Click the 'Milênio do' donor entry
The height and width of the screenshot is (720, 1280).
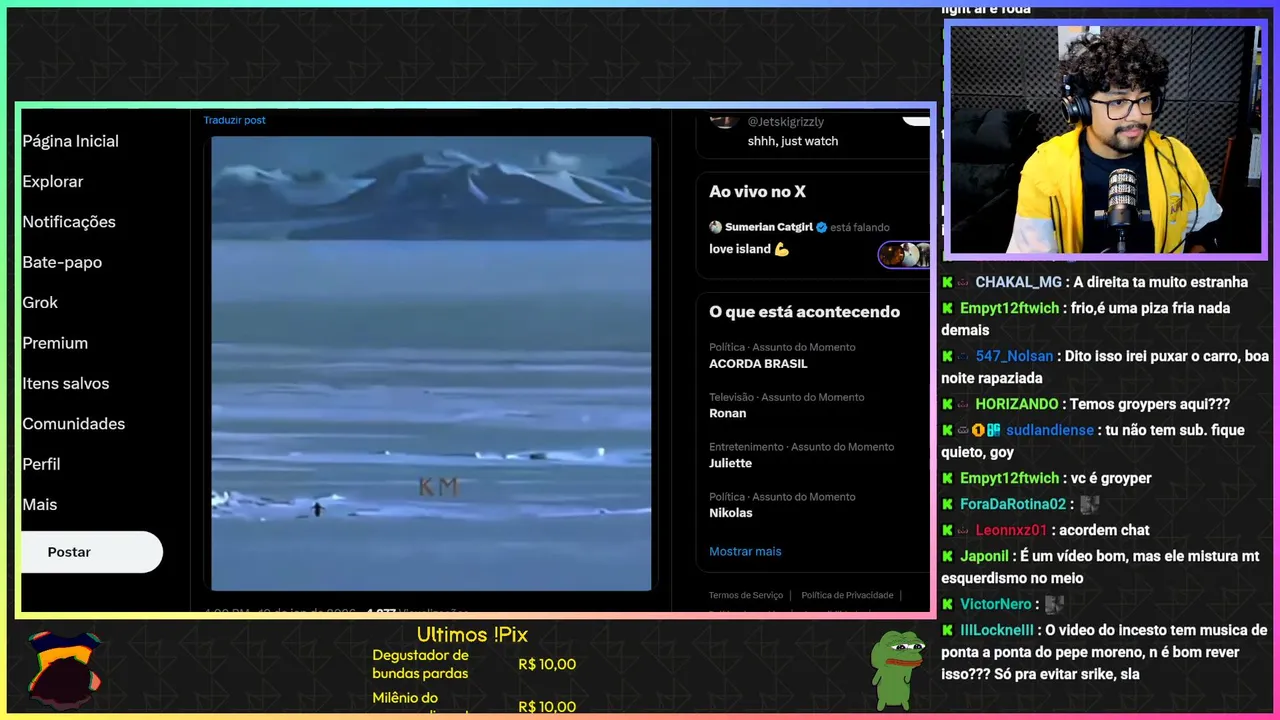[x=405, y=698]
